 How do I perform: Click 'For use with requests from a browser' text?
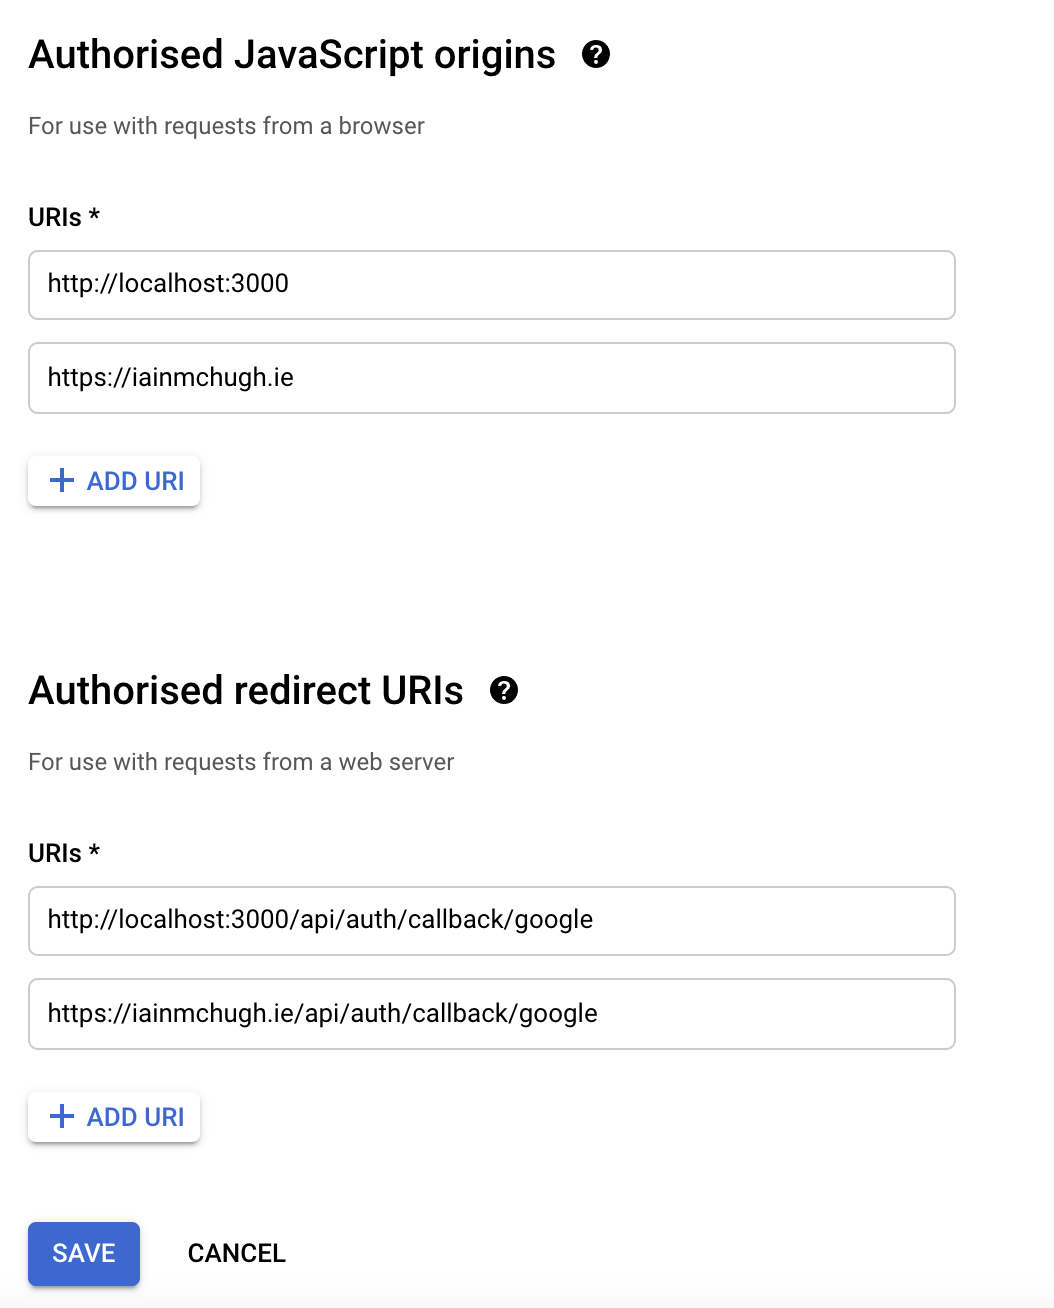226,126
